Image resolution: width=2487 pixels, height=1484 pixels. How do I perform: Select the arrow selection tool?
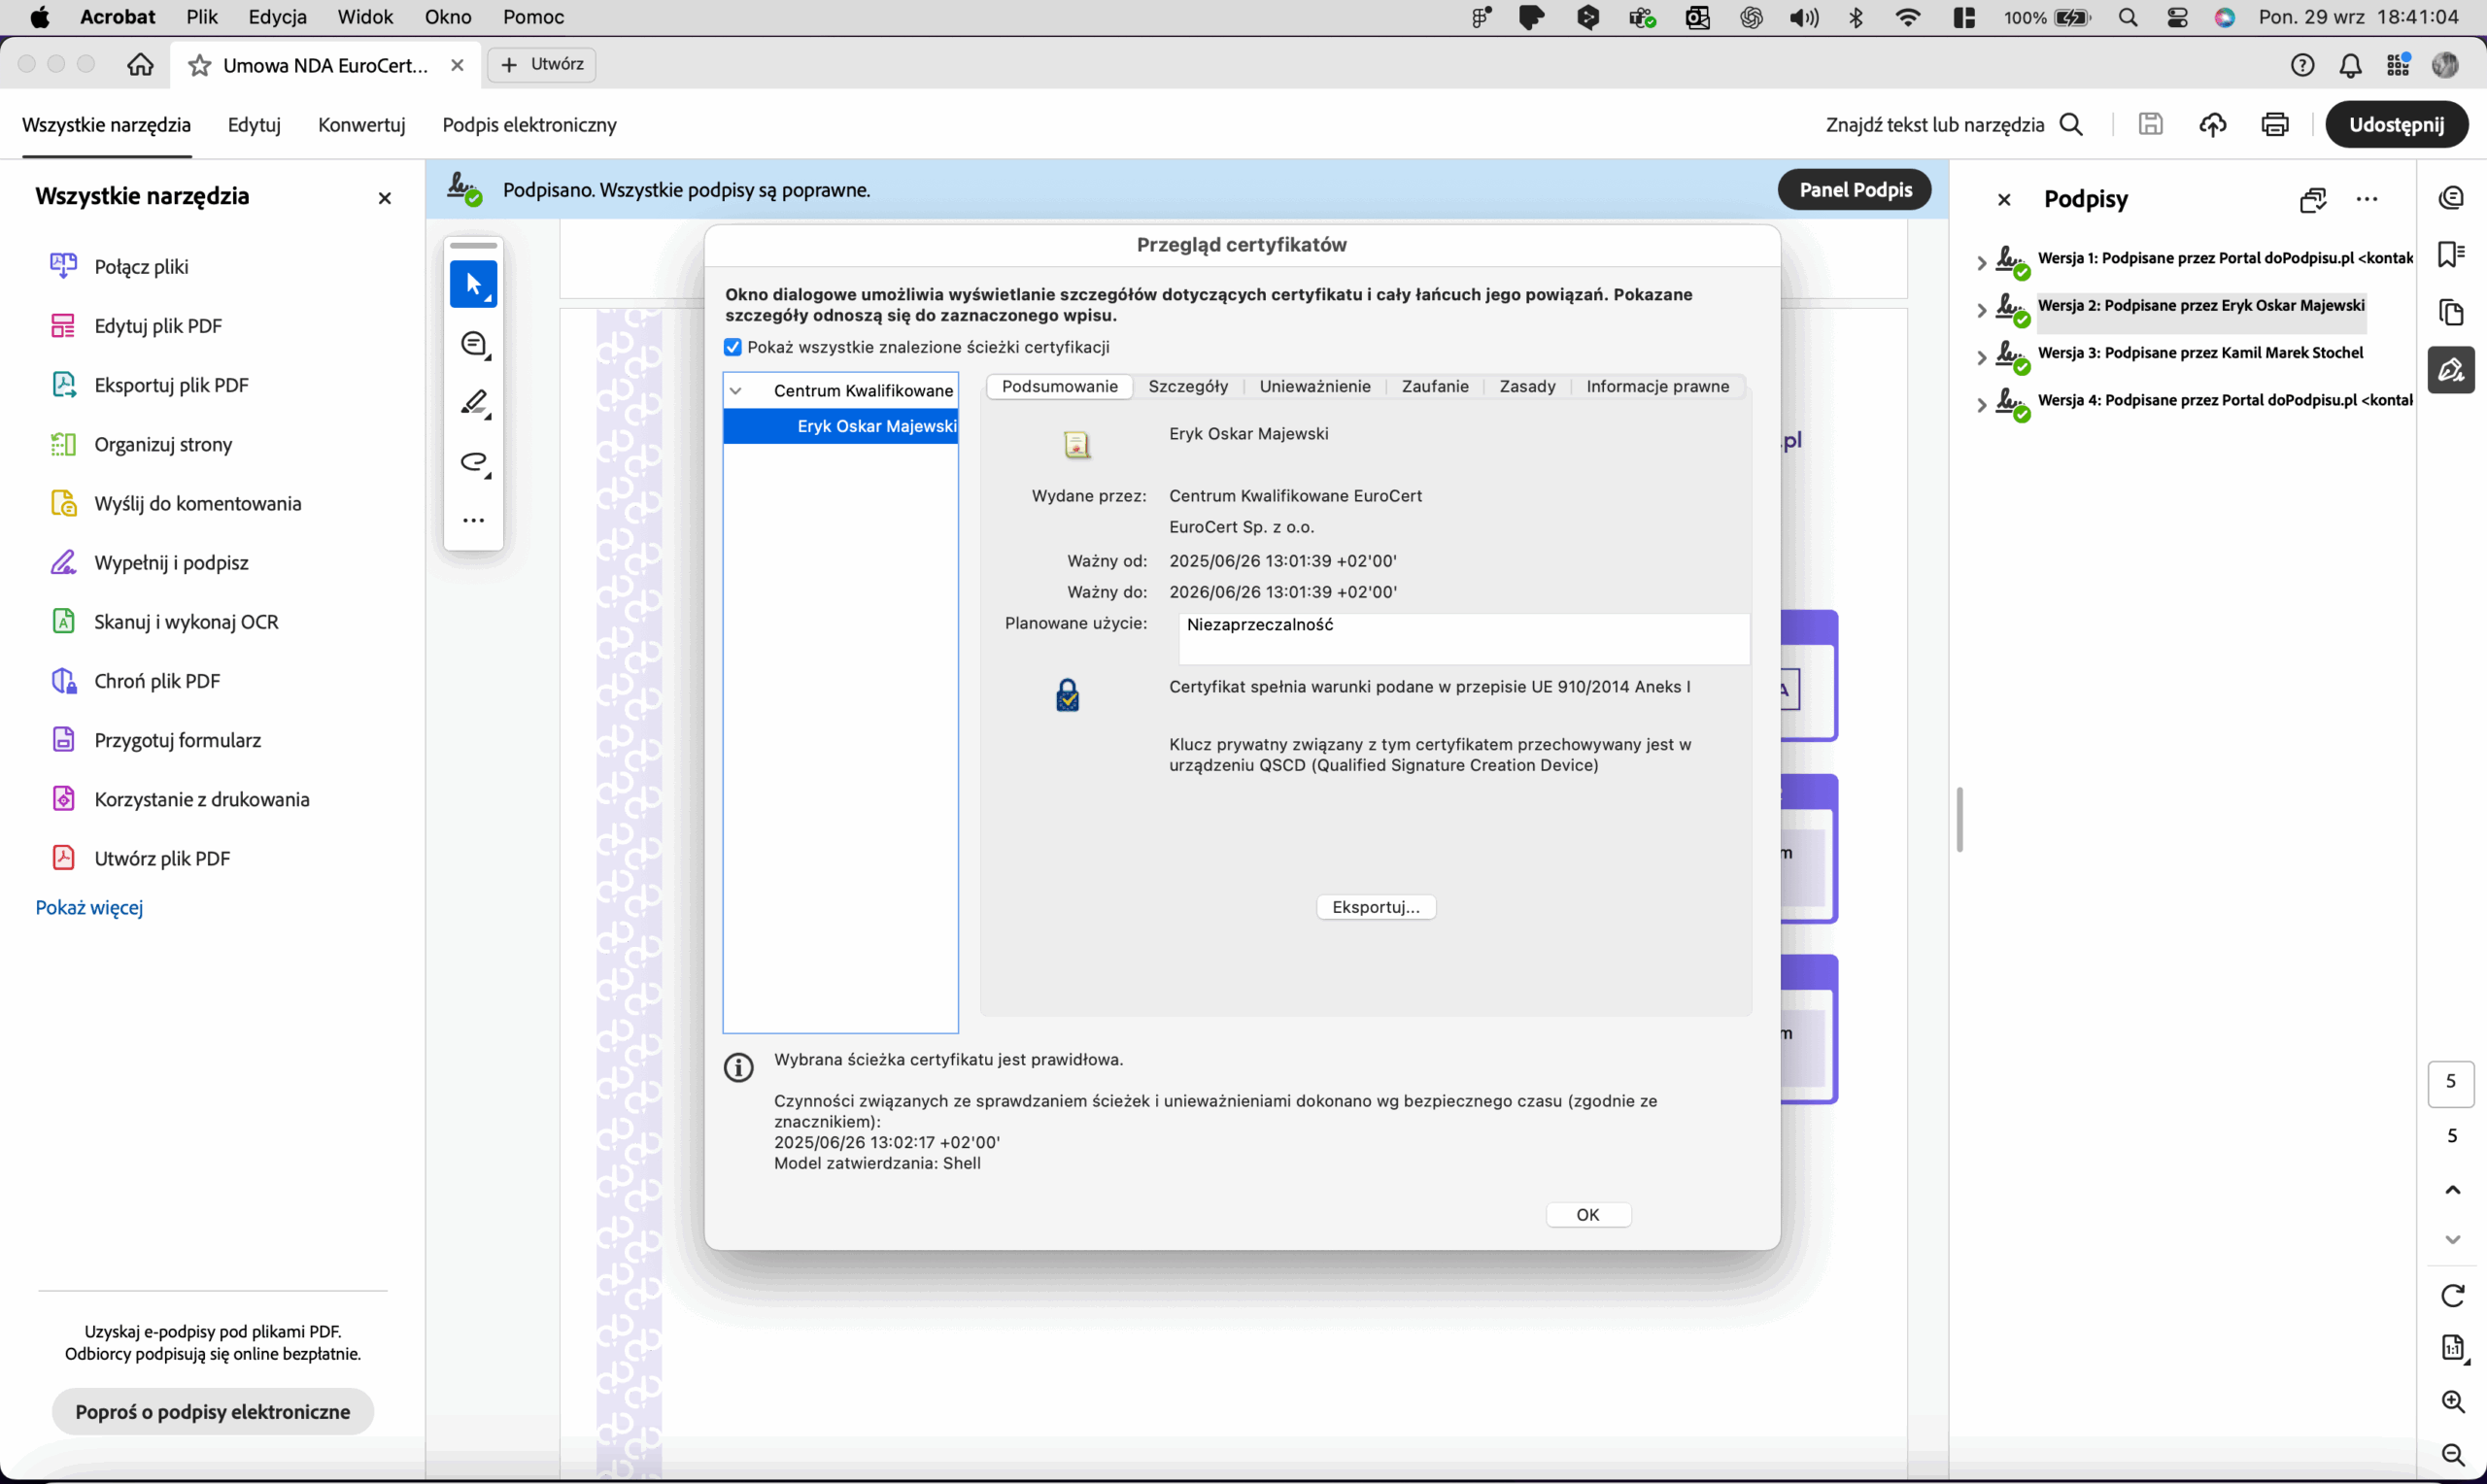pyautogui.click(x=473, y=285)
